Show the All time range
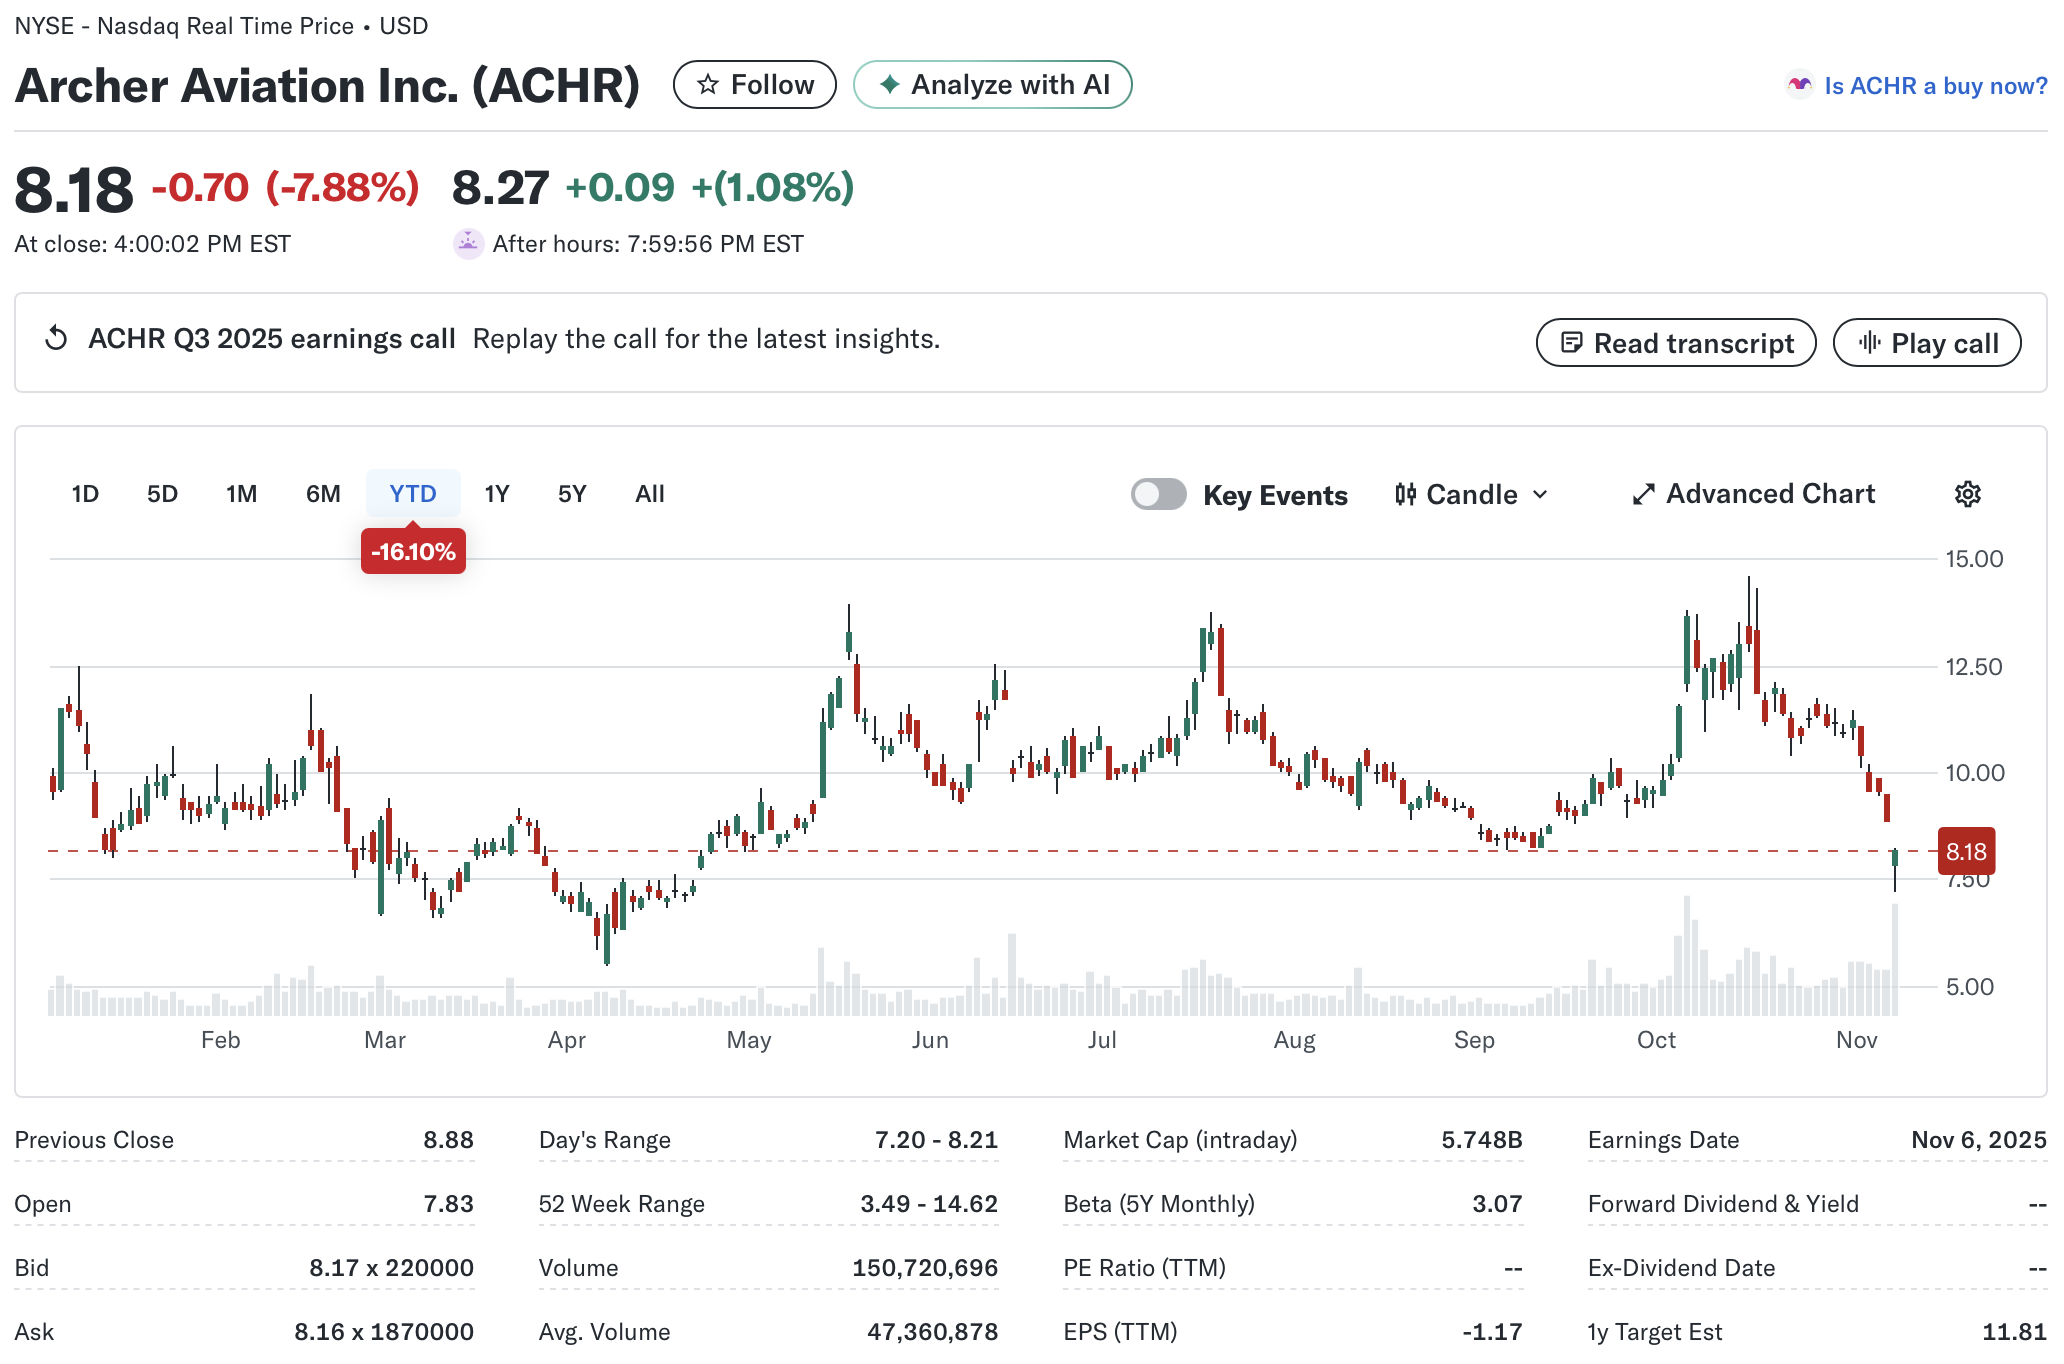The width and height of the screenshot is (2064, 1364). (650, 494)
